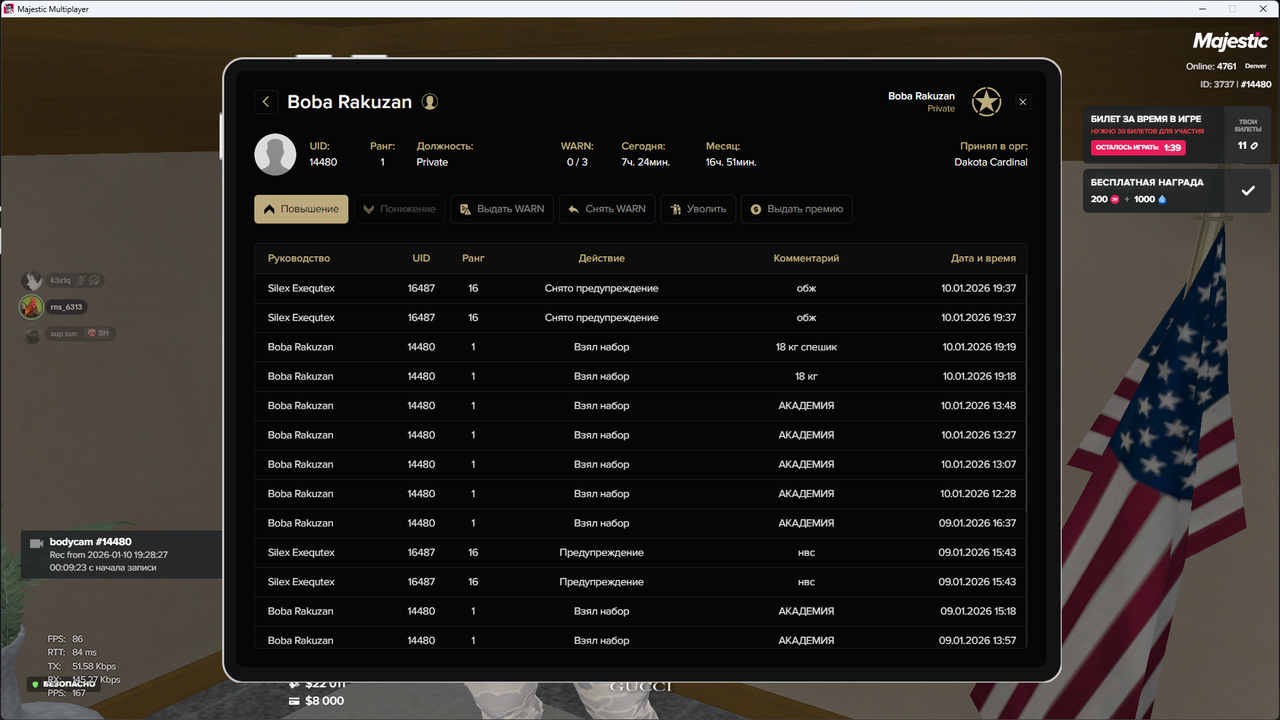Click the UID column header in the table
This screenshot has height=720, width=1280.
pos(421,258)
